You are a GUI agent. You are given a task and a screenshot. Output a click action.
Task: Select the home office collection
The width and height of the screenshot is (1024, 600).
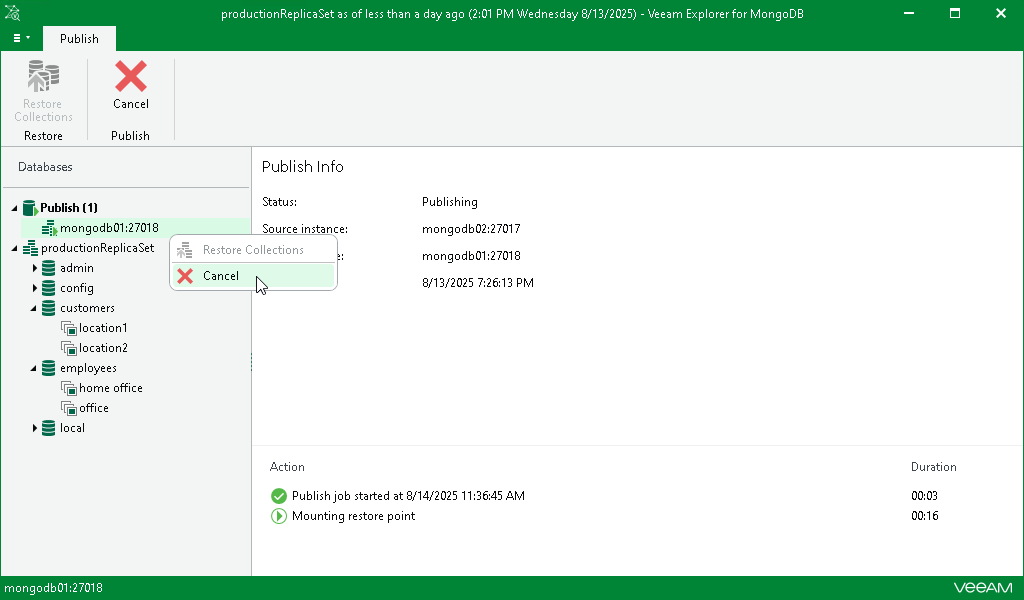point(110,388)
